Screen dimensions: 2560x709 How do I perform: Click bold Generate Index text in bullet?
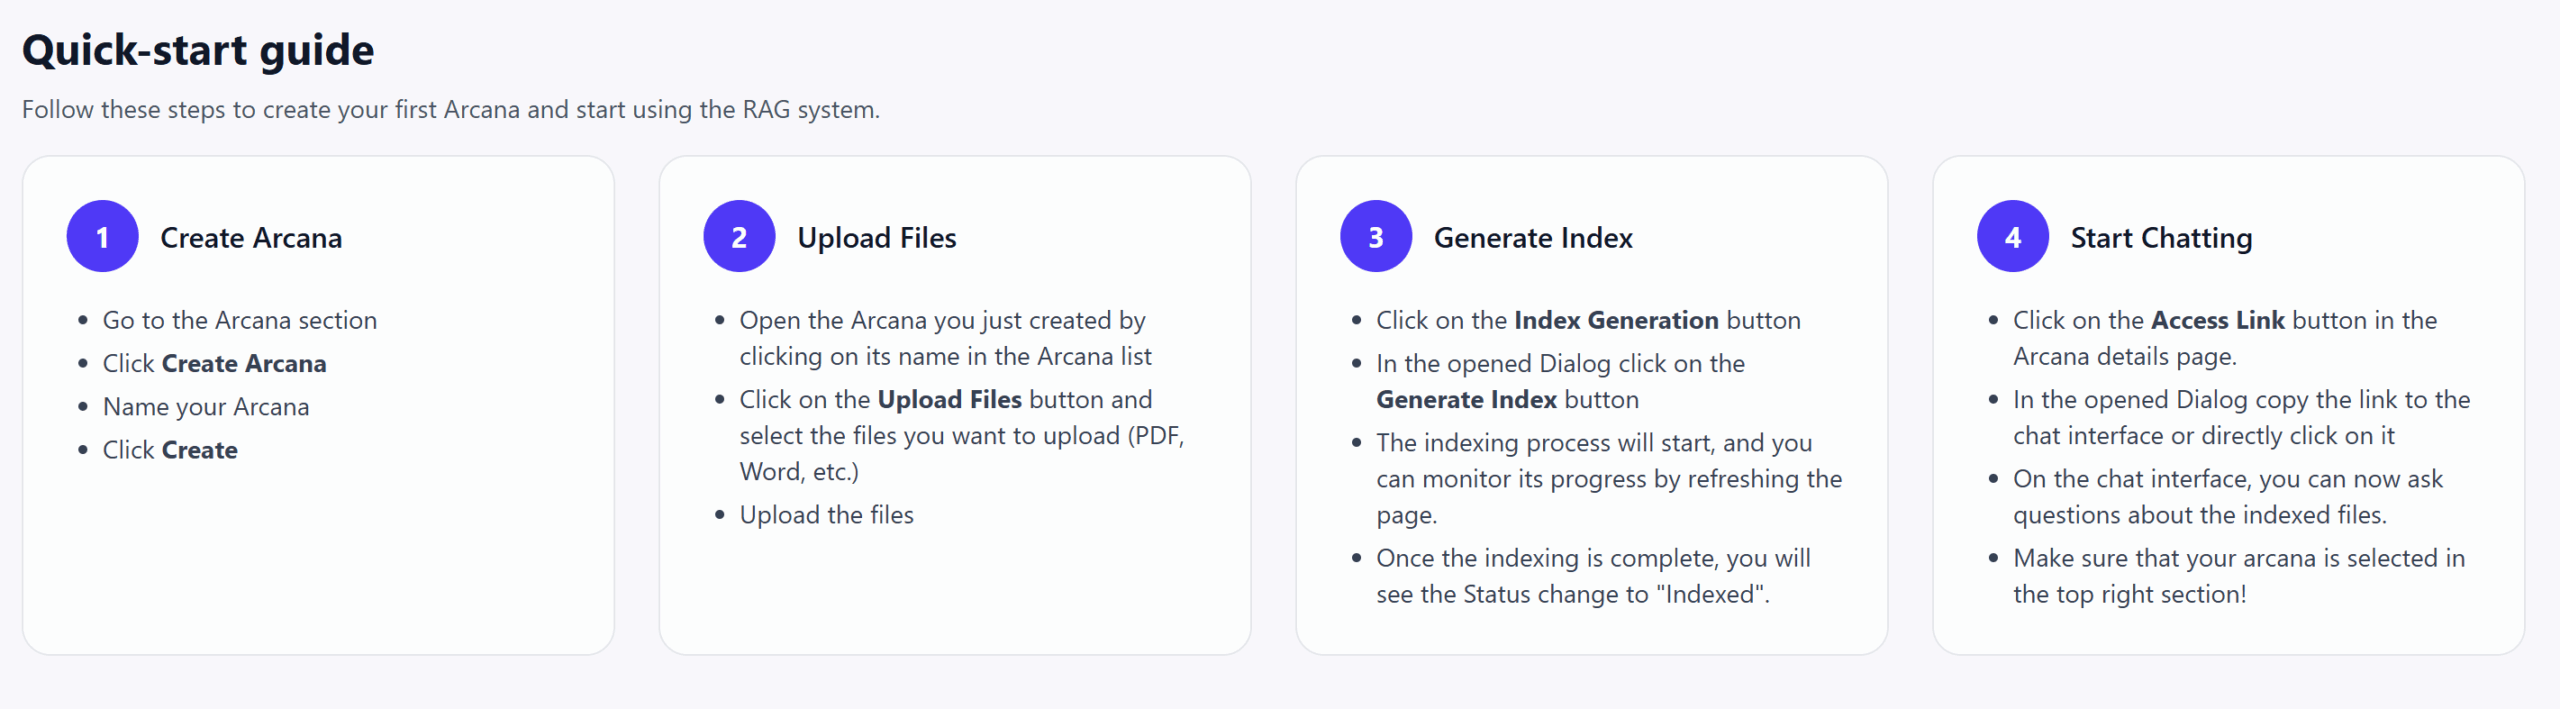tap(1466, 400)
